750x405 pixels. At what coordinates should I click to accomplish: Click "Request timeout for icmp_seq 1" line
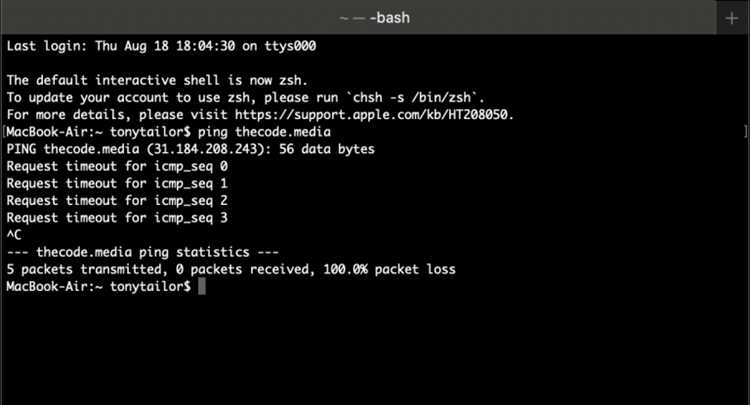[117, 184]
